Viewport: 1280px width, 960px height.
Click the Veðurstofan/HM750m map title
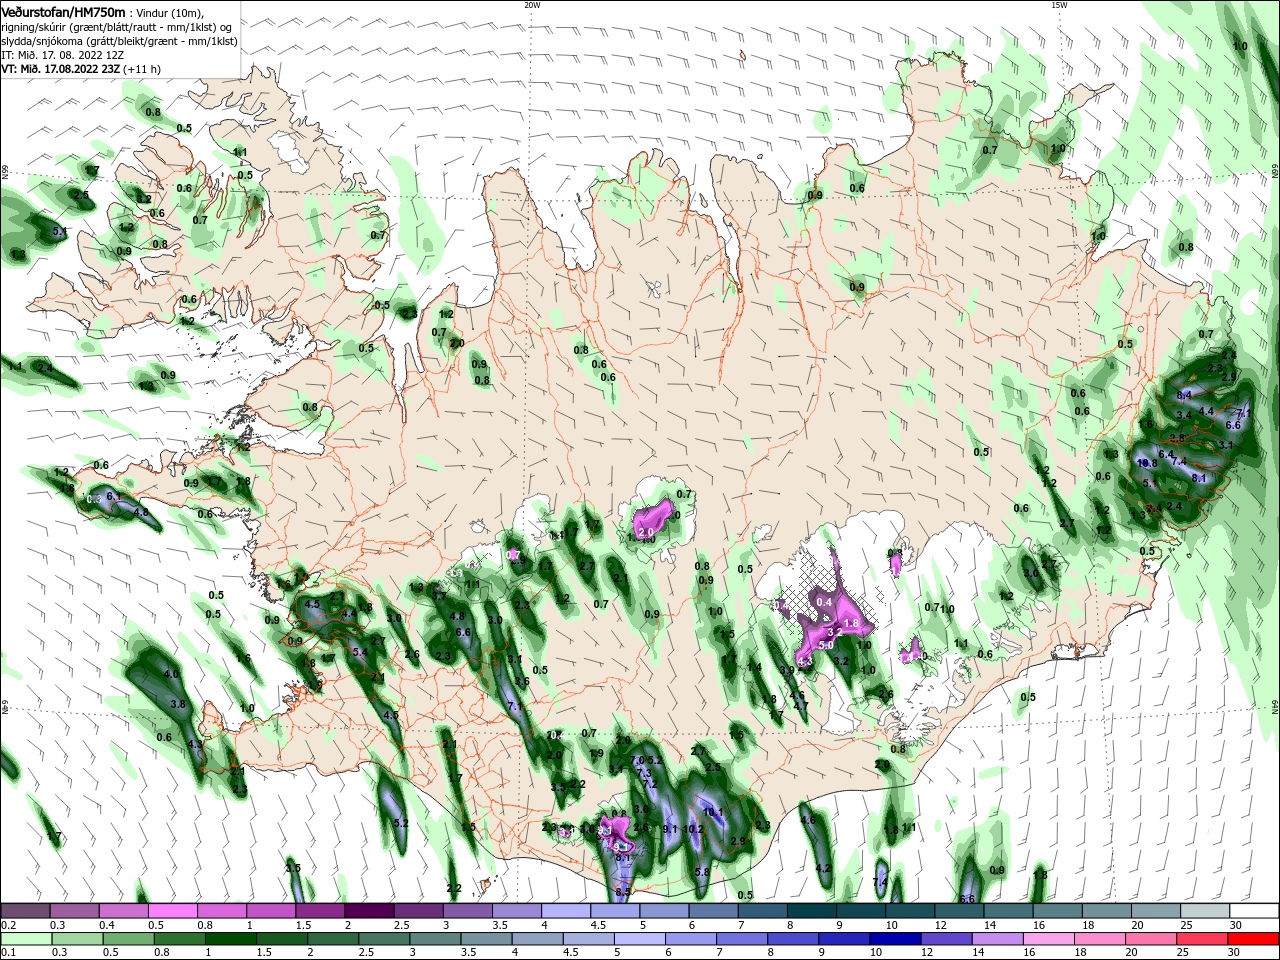pos(64,12)
